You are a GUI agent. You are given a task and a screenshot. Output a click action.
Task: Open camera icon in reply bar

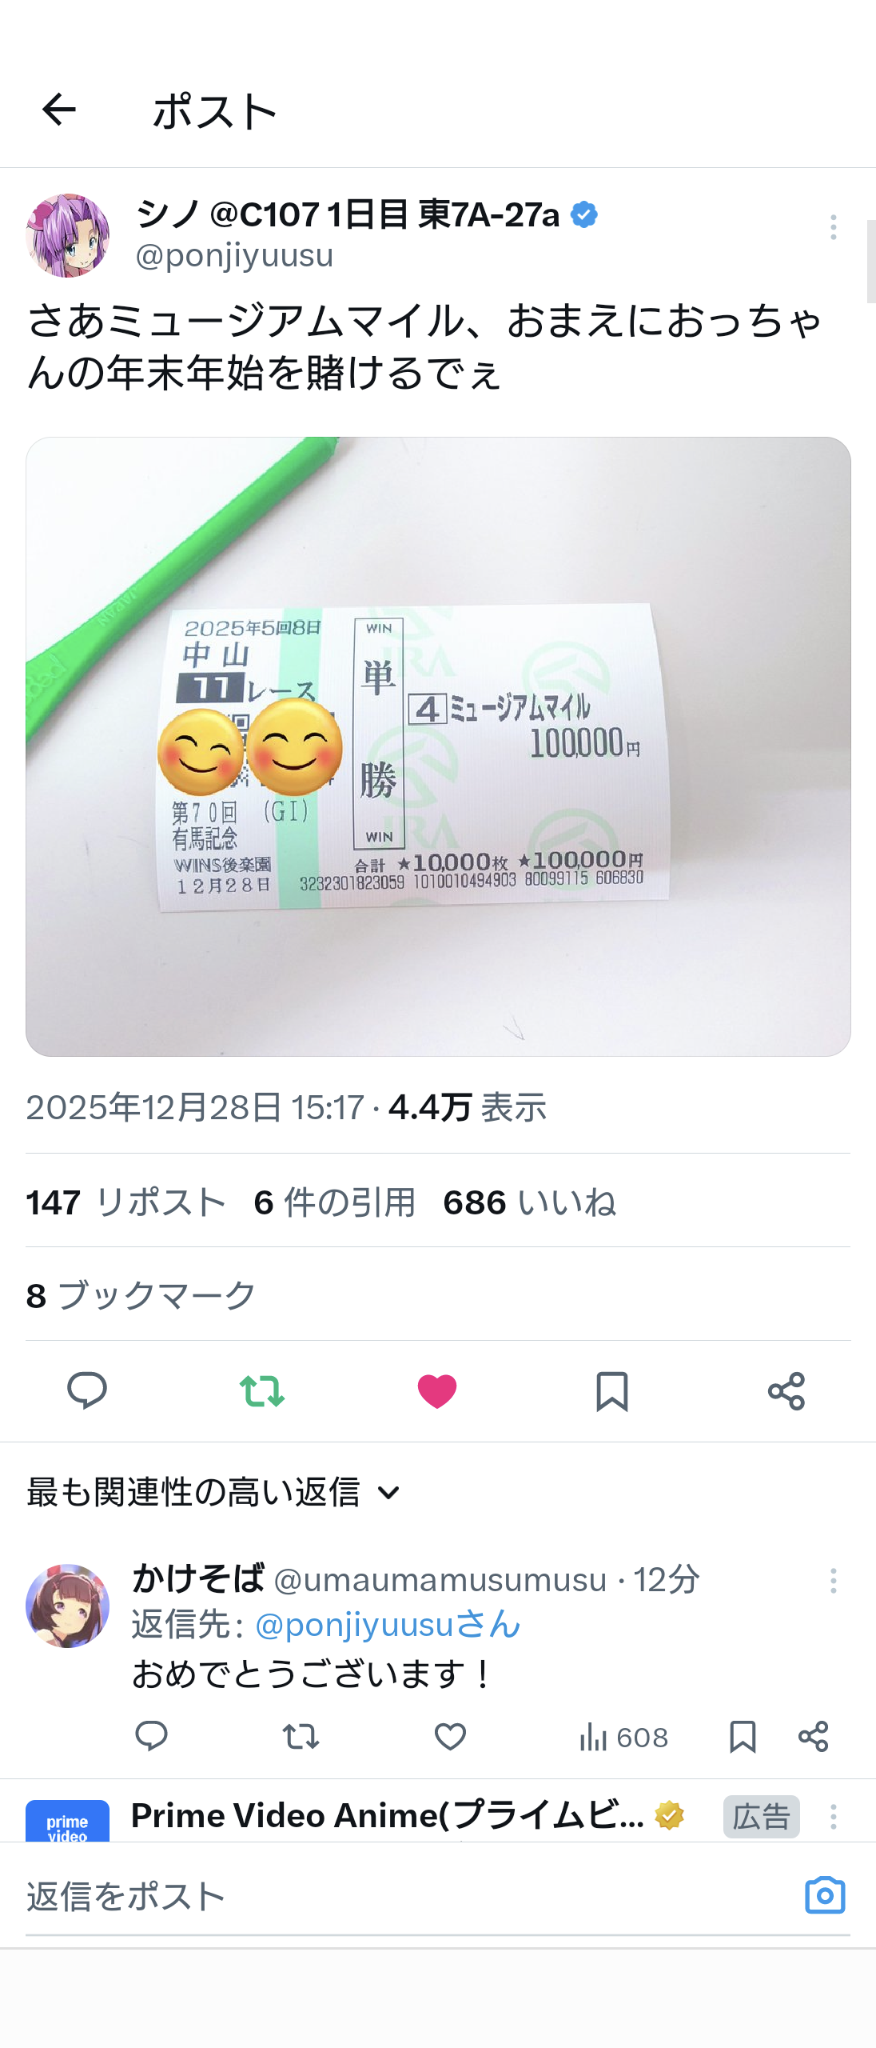pos(825,1895)
